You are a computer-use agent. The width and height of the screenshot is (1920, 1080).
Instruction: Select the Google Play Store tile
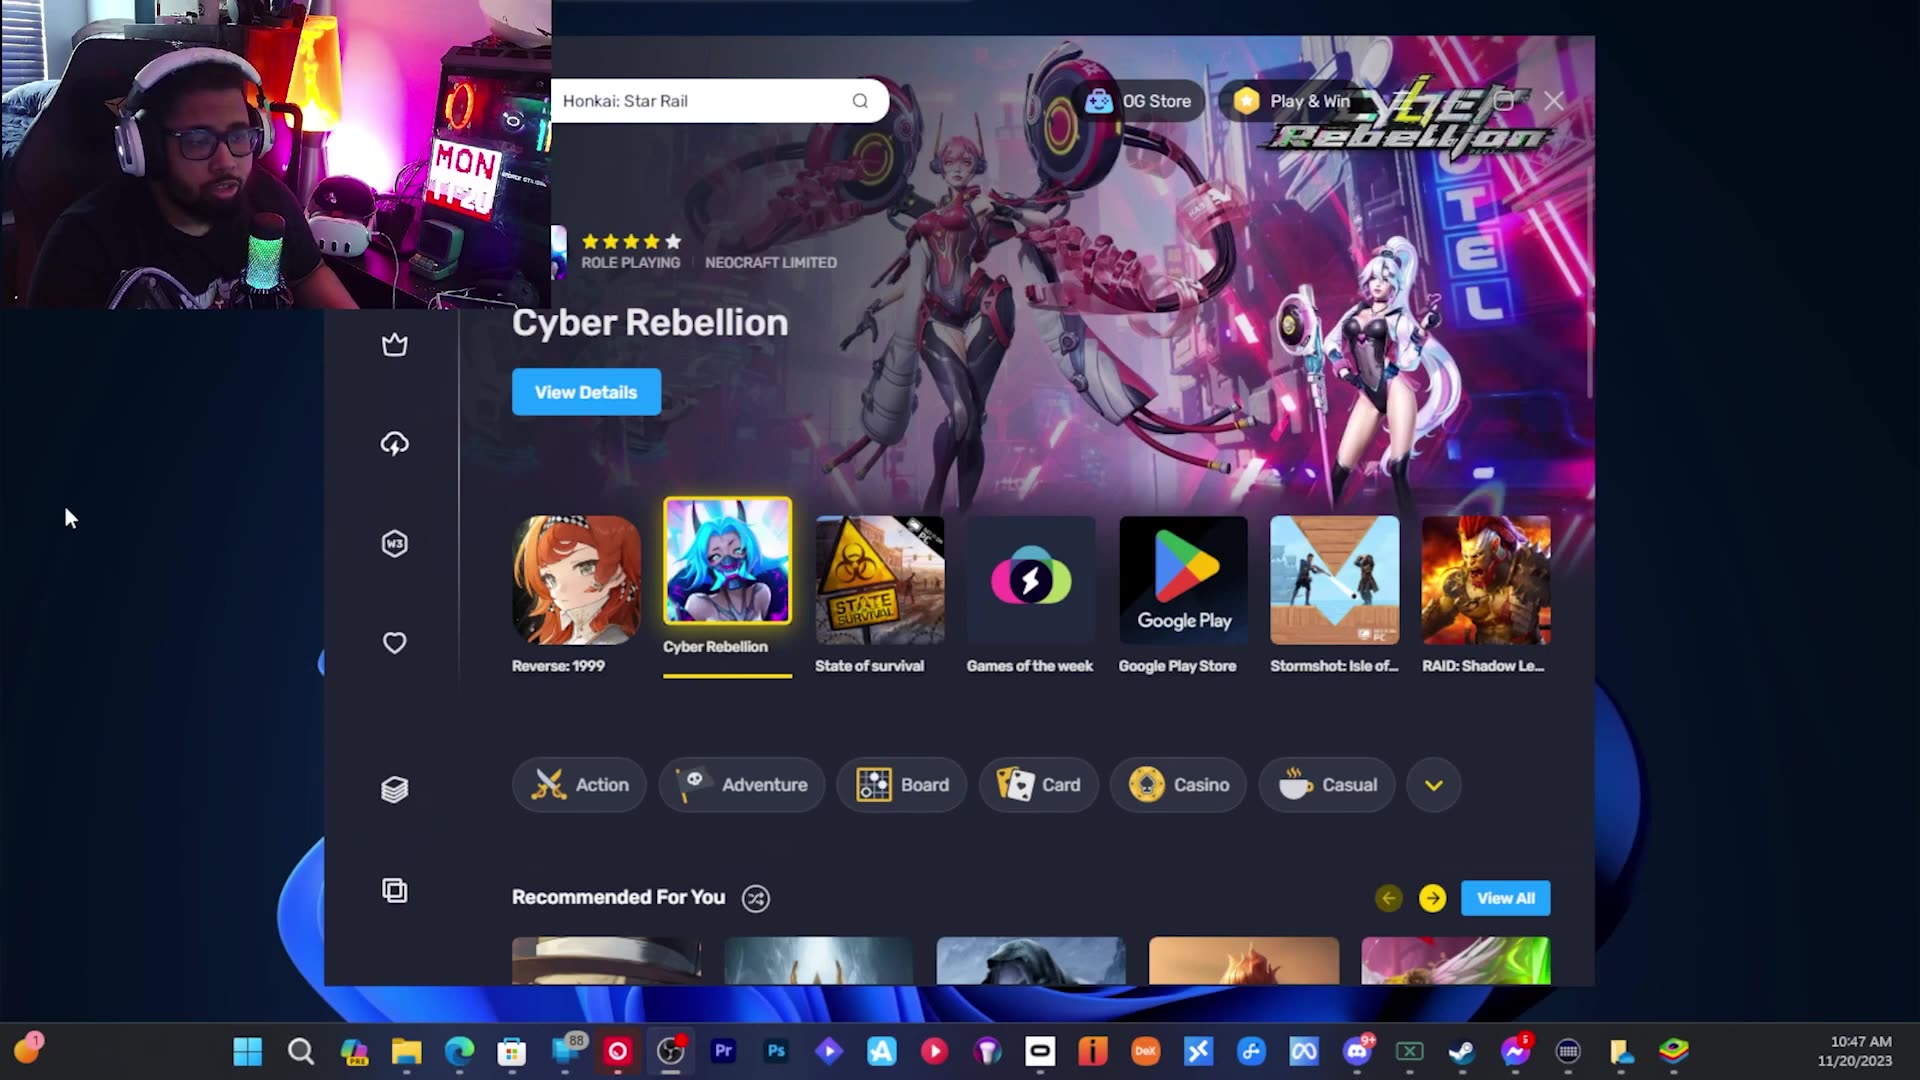[x=1183, y=578]
